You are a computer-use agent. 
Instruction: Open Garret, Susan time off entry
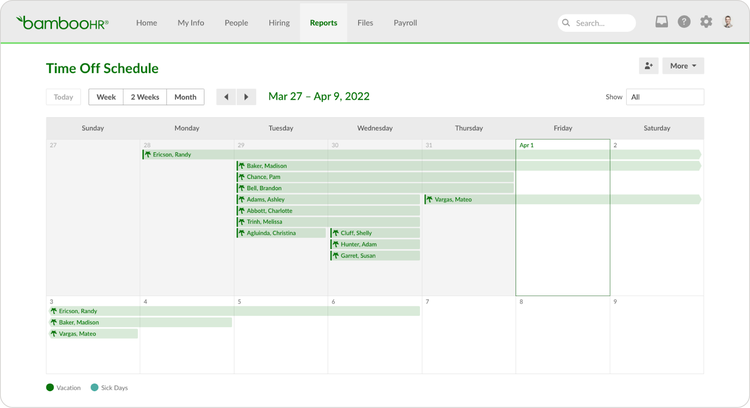pos(375,255)
